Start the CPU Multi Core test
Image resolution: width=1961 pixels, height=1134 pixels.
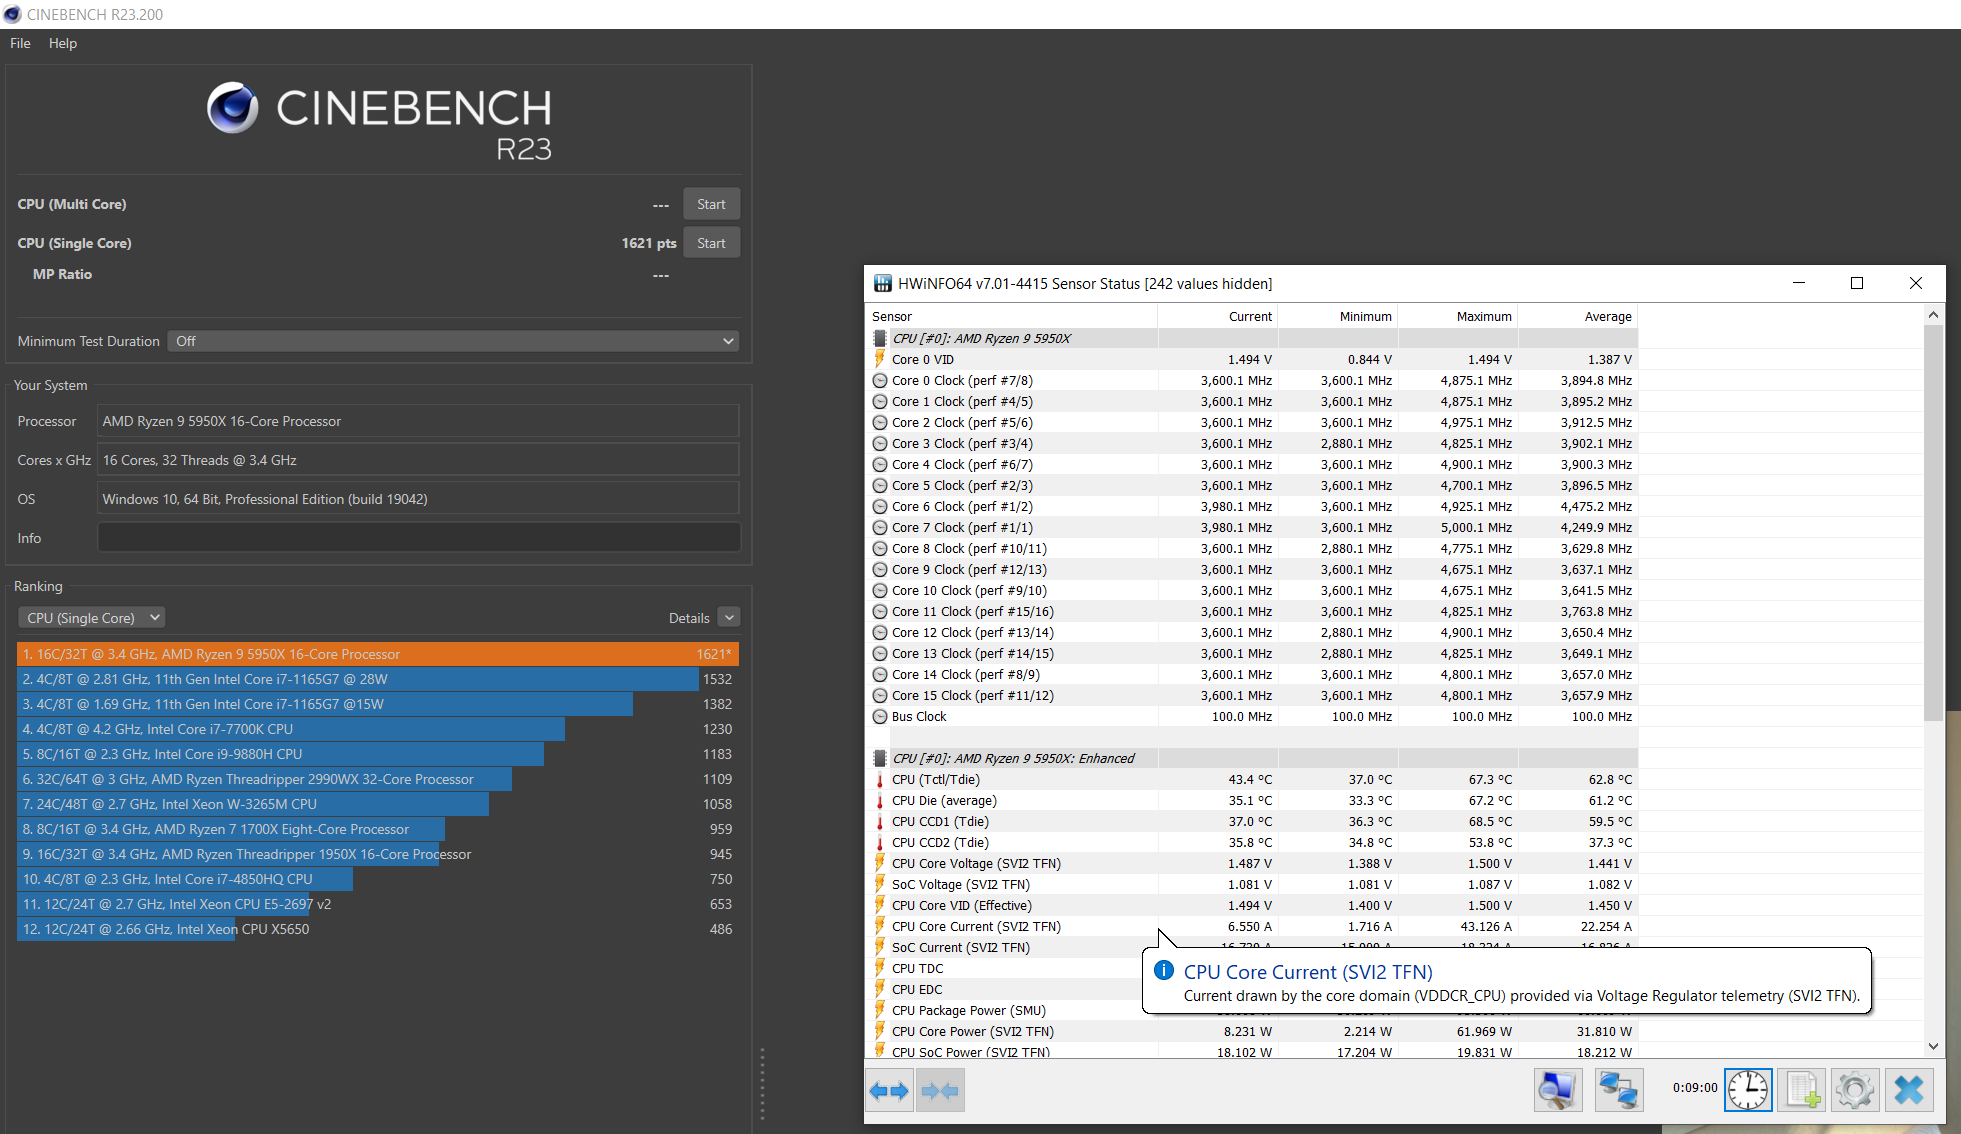711,204
